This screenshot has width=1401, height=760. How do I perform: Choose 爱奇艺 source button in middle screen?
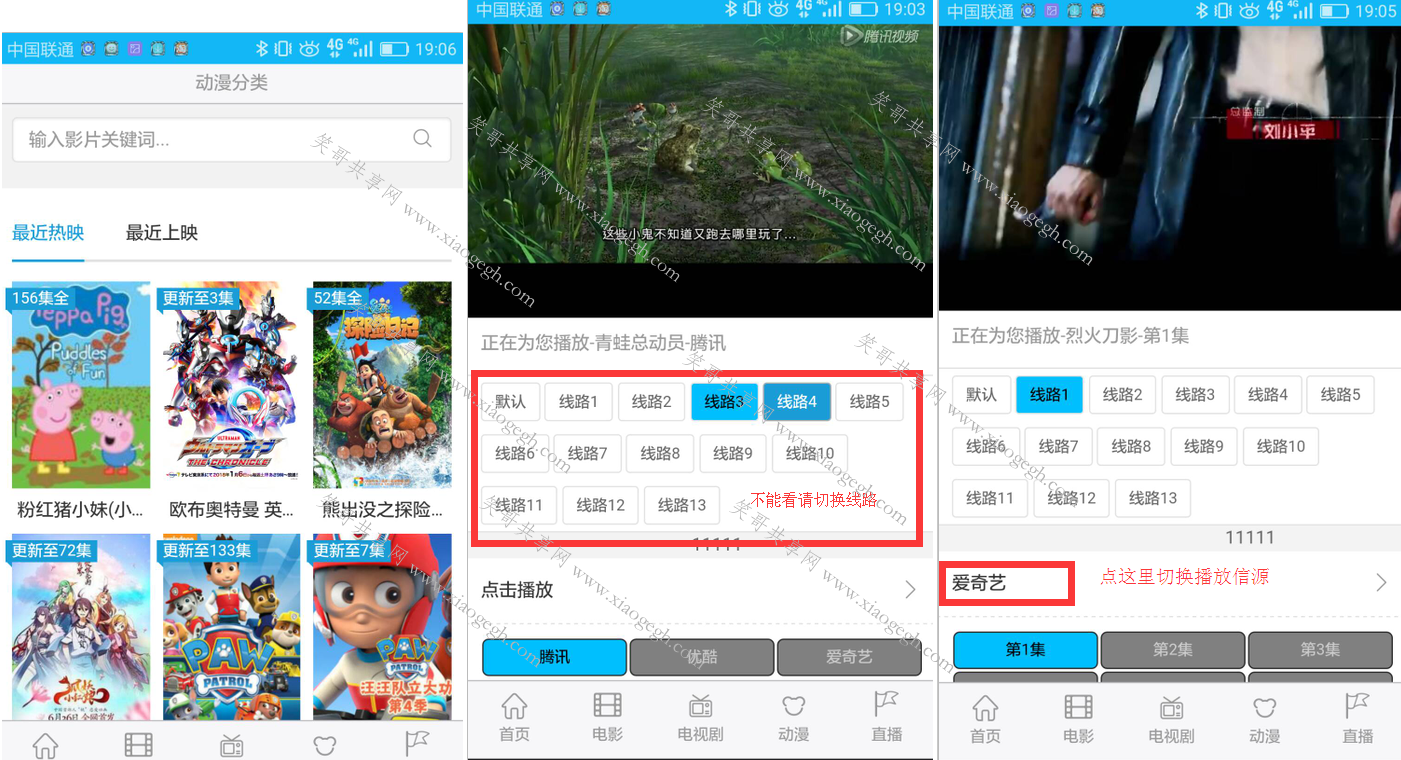pyautogui.click(x=849, y=657)
